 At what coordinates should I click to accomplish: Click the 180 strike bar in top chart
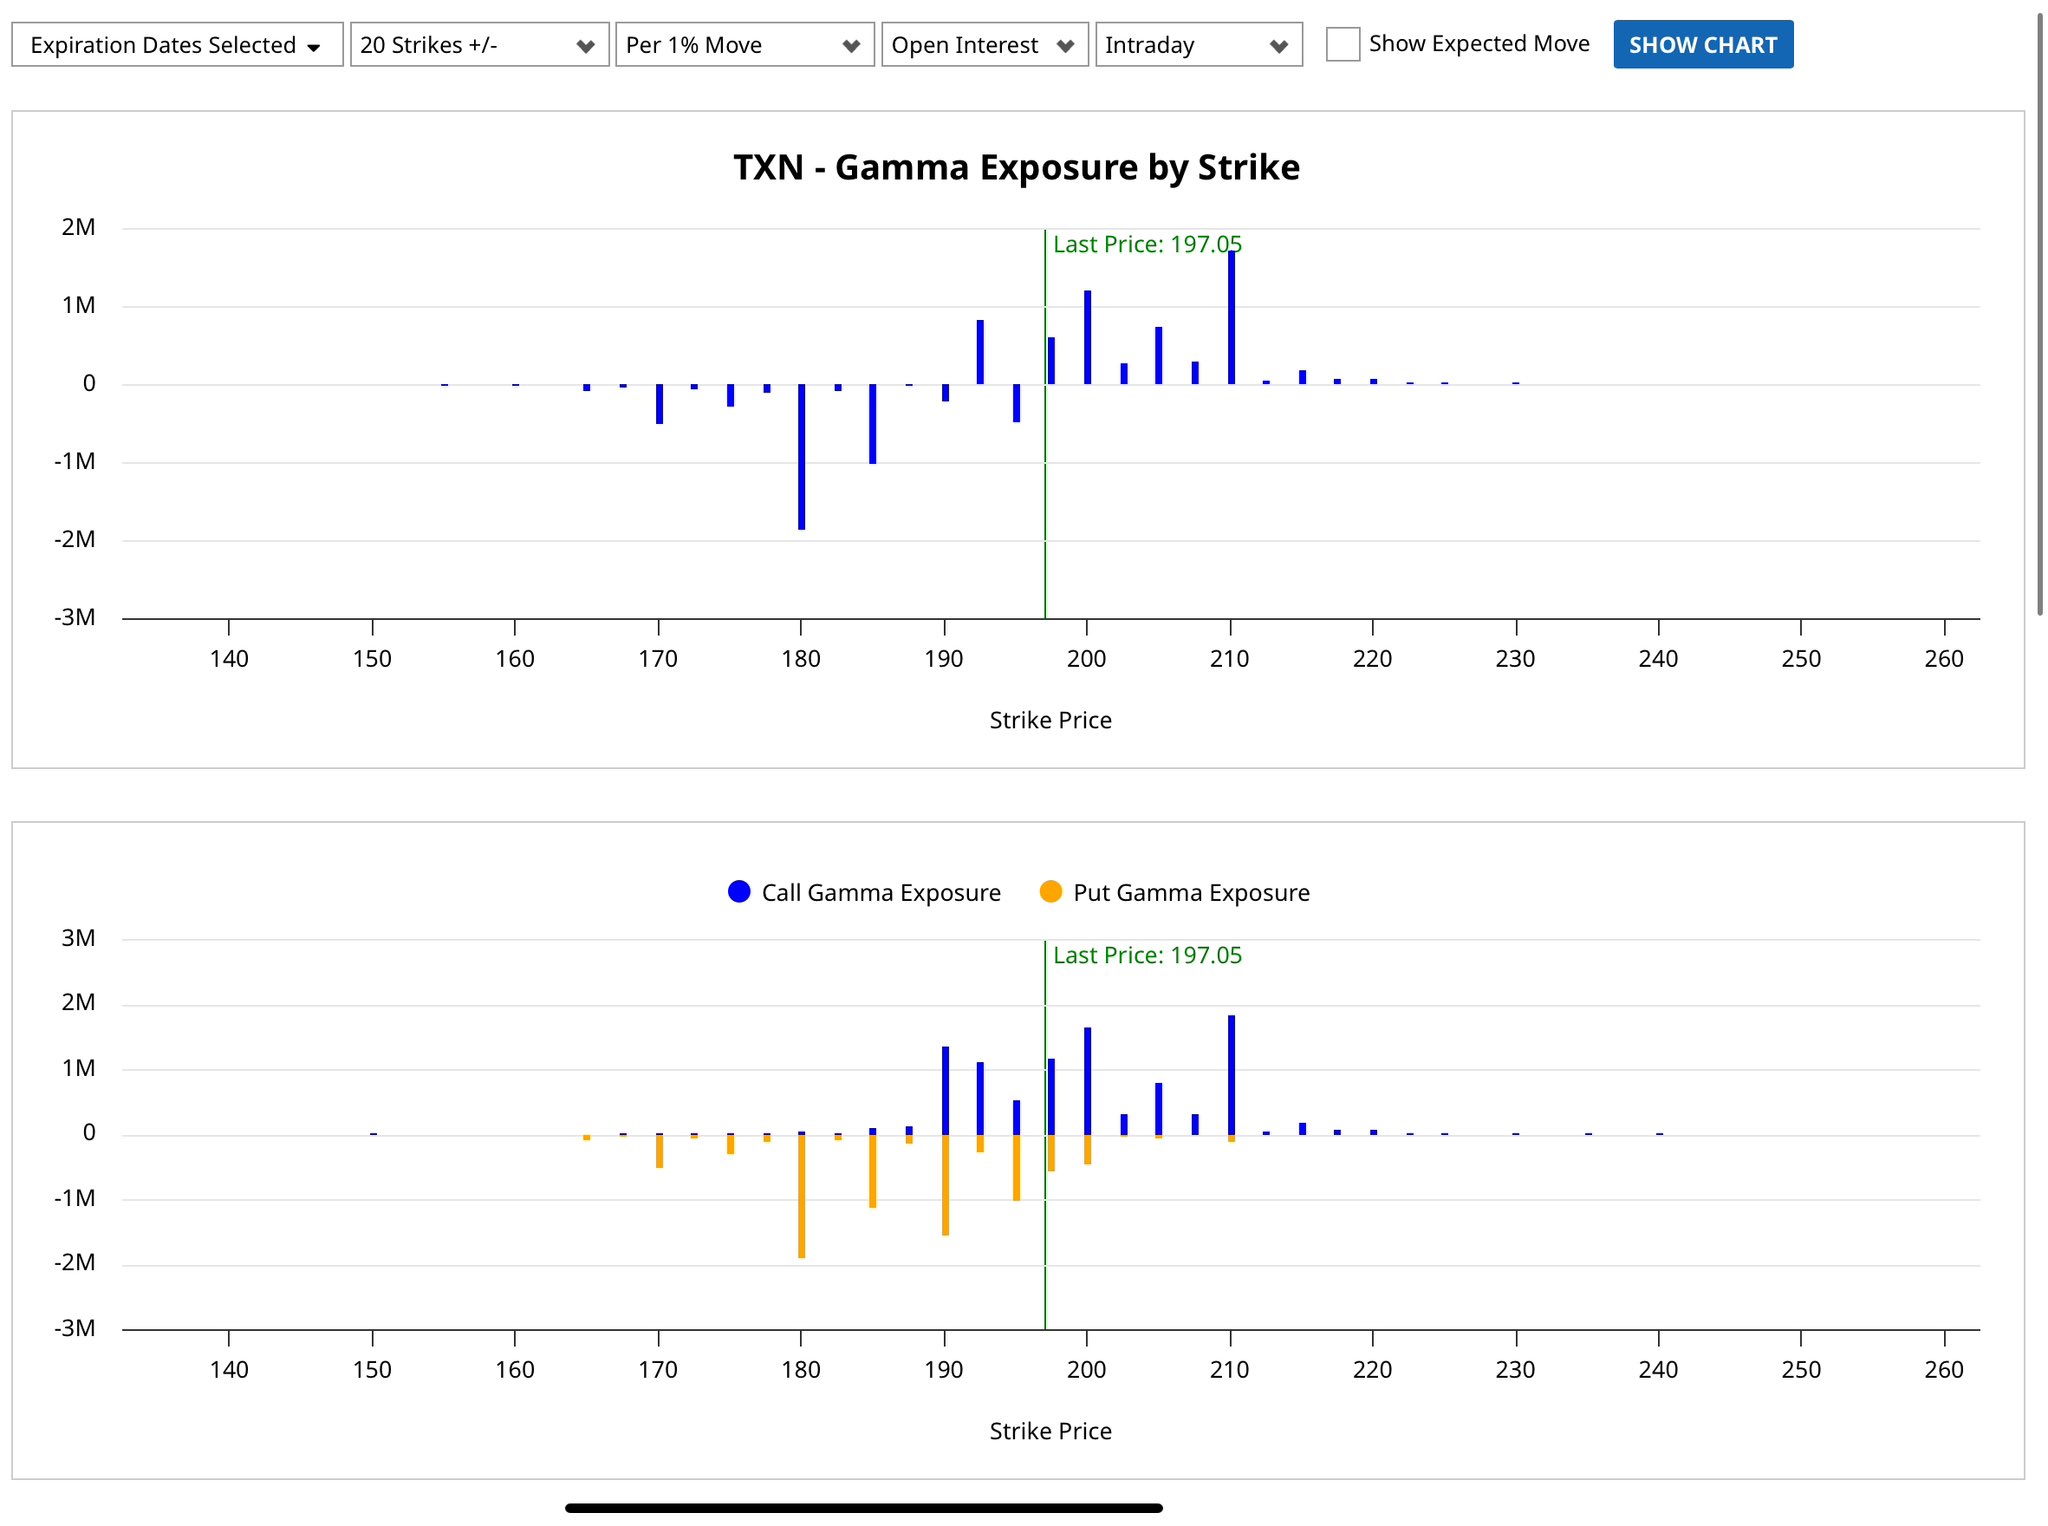pos(802,456)
